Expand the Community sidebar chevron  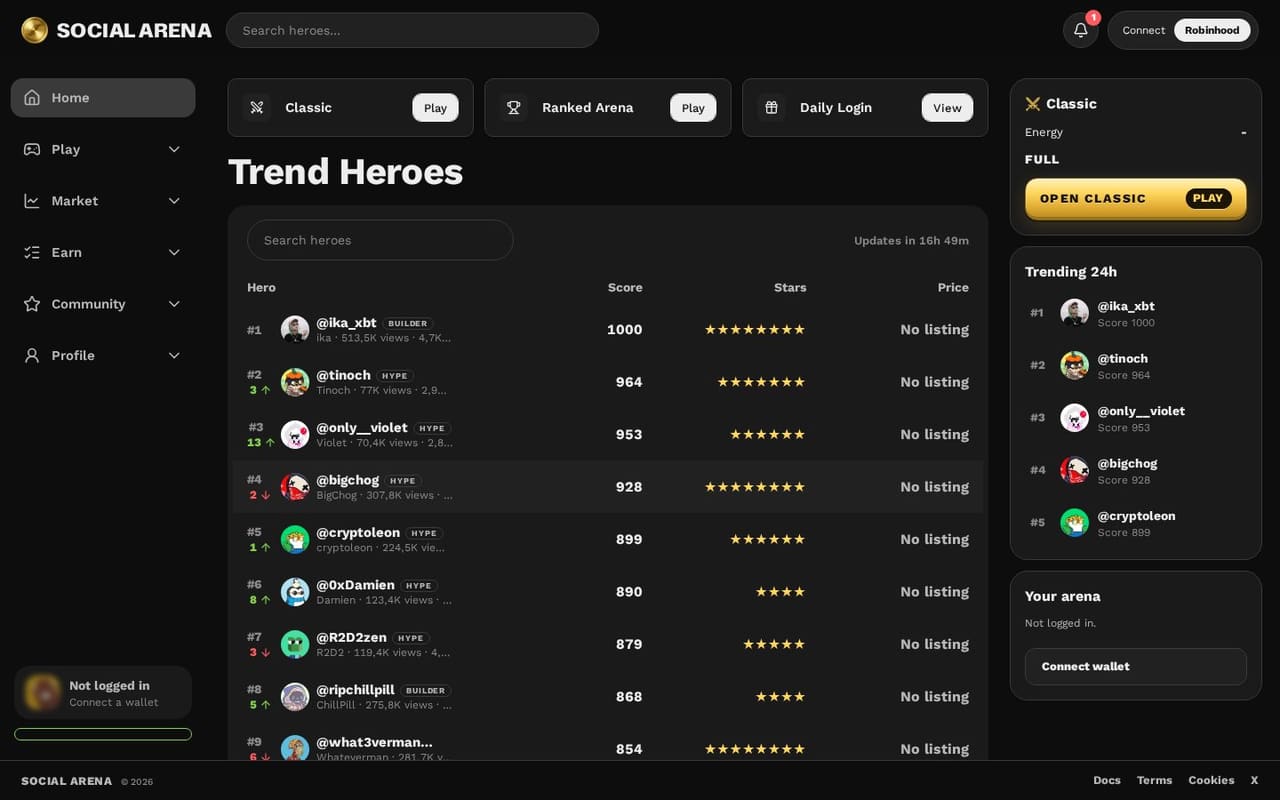pyautogui.click(x=174, y=304)
